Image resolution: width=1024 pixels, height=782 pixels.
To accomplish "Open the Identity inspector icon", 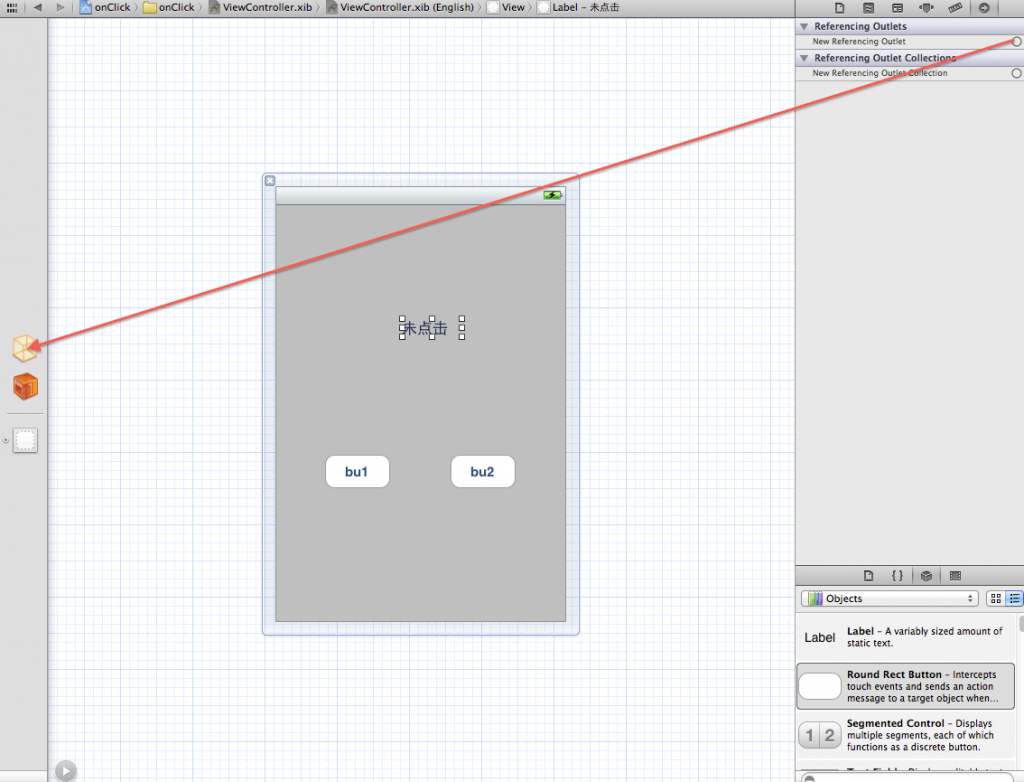I will coord(897,8).
